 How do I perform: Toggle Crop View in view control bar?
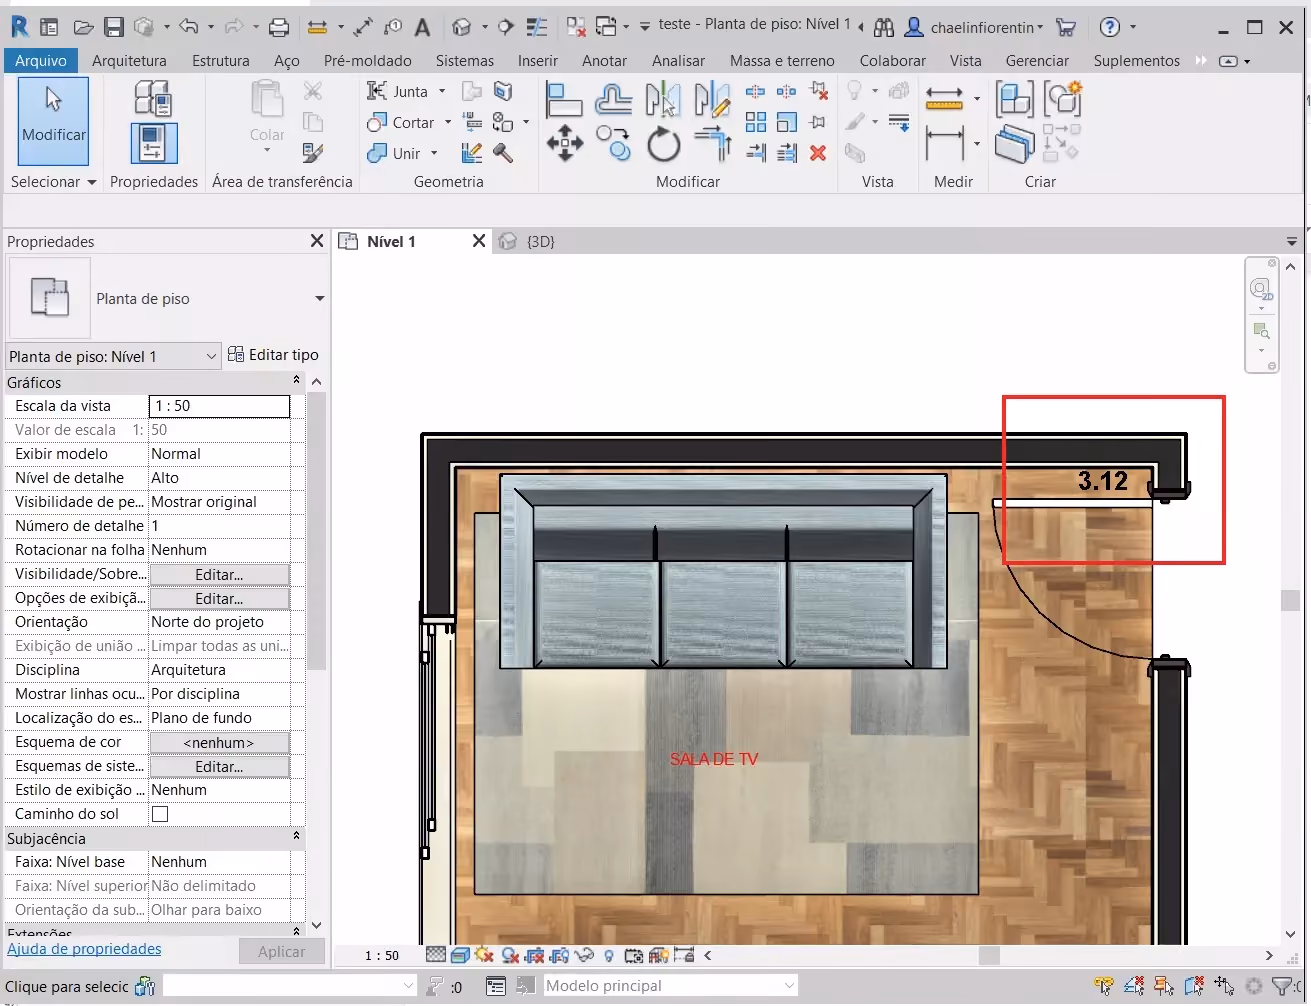tap(535, 955)
